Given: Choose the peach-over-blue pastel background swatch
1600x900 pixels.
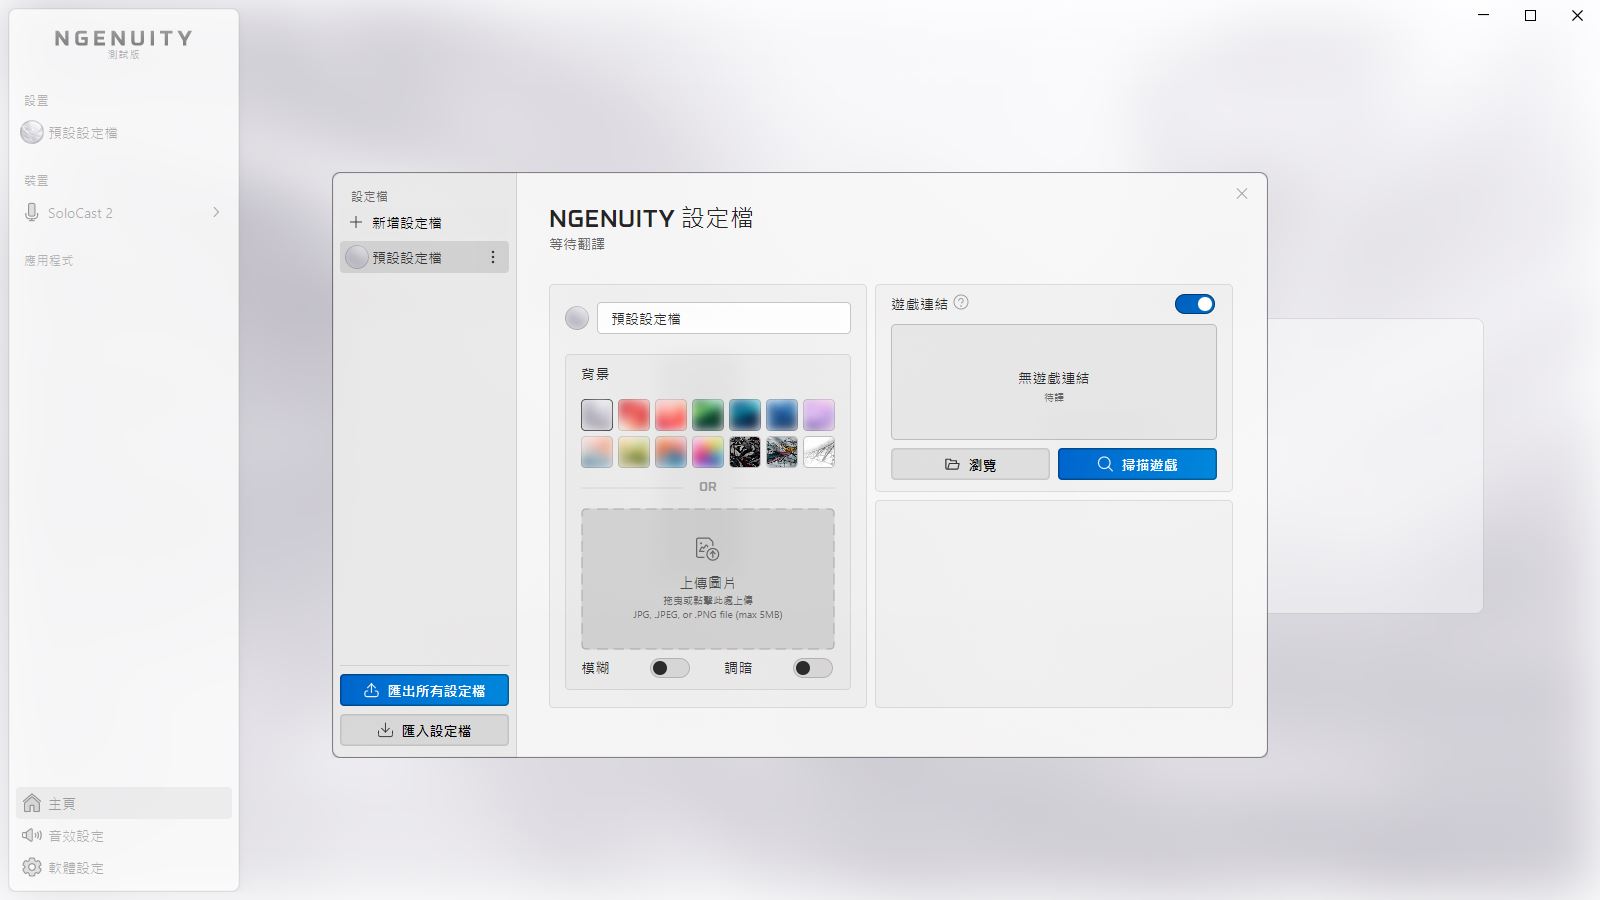Looking at the screenshot, I should pyautogui.click(x=597, y=452).
